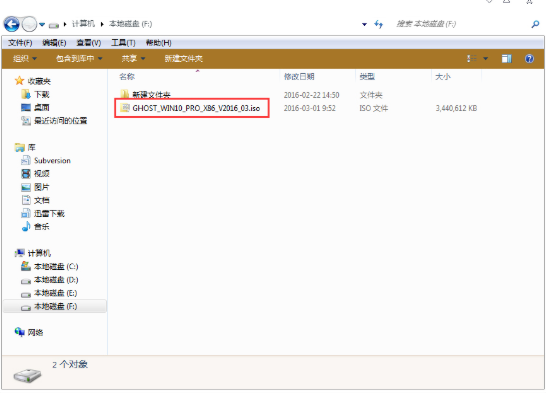
Task: Click the 库 libraries icon in sidebar
Action: tap(20, 148)
